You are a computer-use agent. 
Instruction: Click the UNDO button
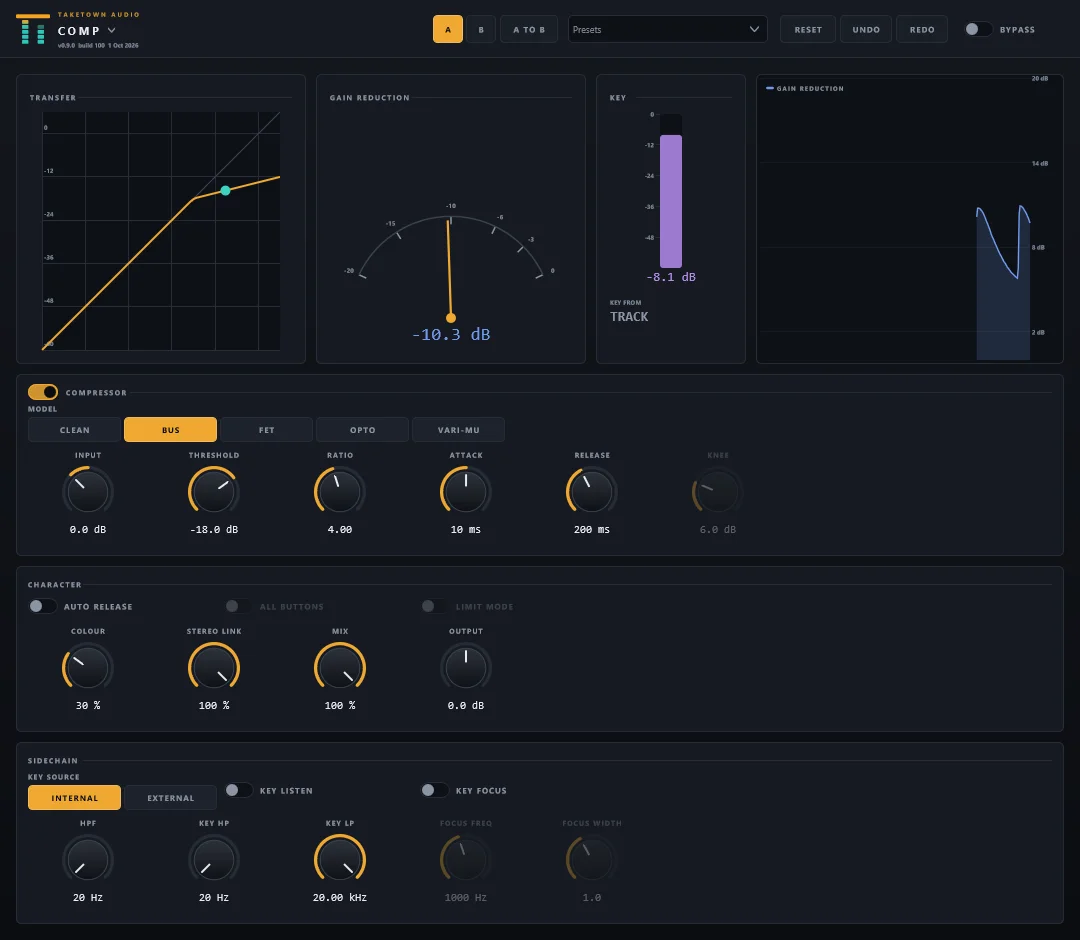pyautogui.click(x=866, y=30)
